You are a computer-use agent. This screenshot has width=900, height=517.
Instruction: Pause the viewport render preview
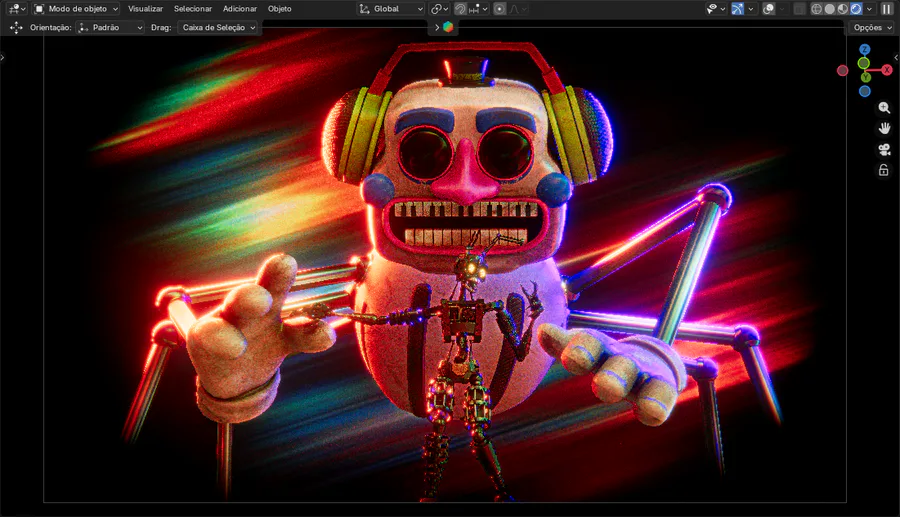click(x=887, y=9)
